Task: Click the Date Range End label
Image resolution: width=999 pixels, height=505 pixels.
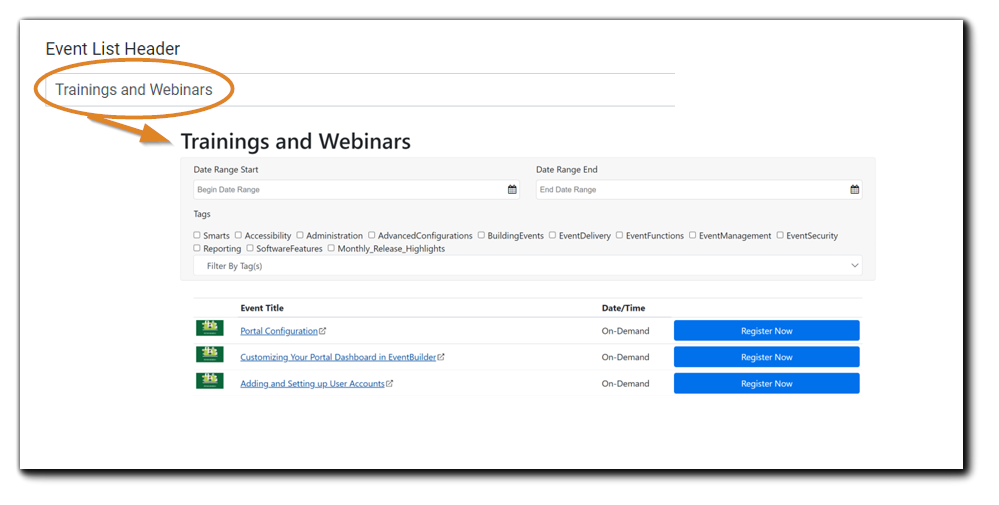Action: click(x=567, y=169)
